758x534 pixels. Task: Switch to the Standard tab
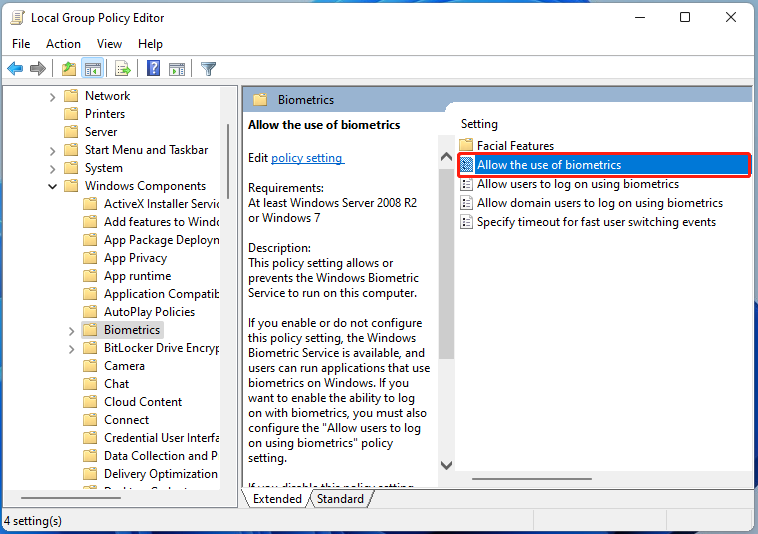pyautogui.click(x=340, y=498)
